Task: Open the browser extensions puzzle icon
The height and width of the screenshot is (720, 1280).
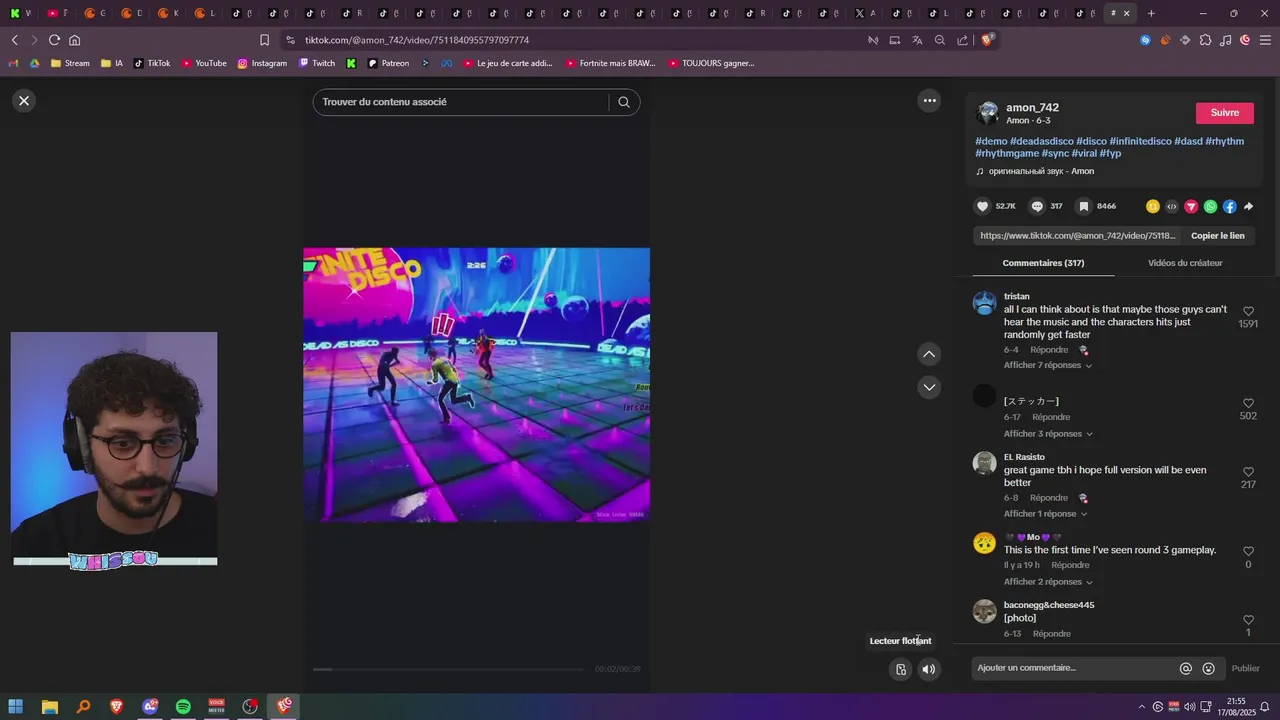Action: click(1205, 40)
